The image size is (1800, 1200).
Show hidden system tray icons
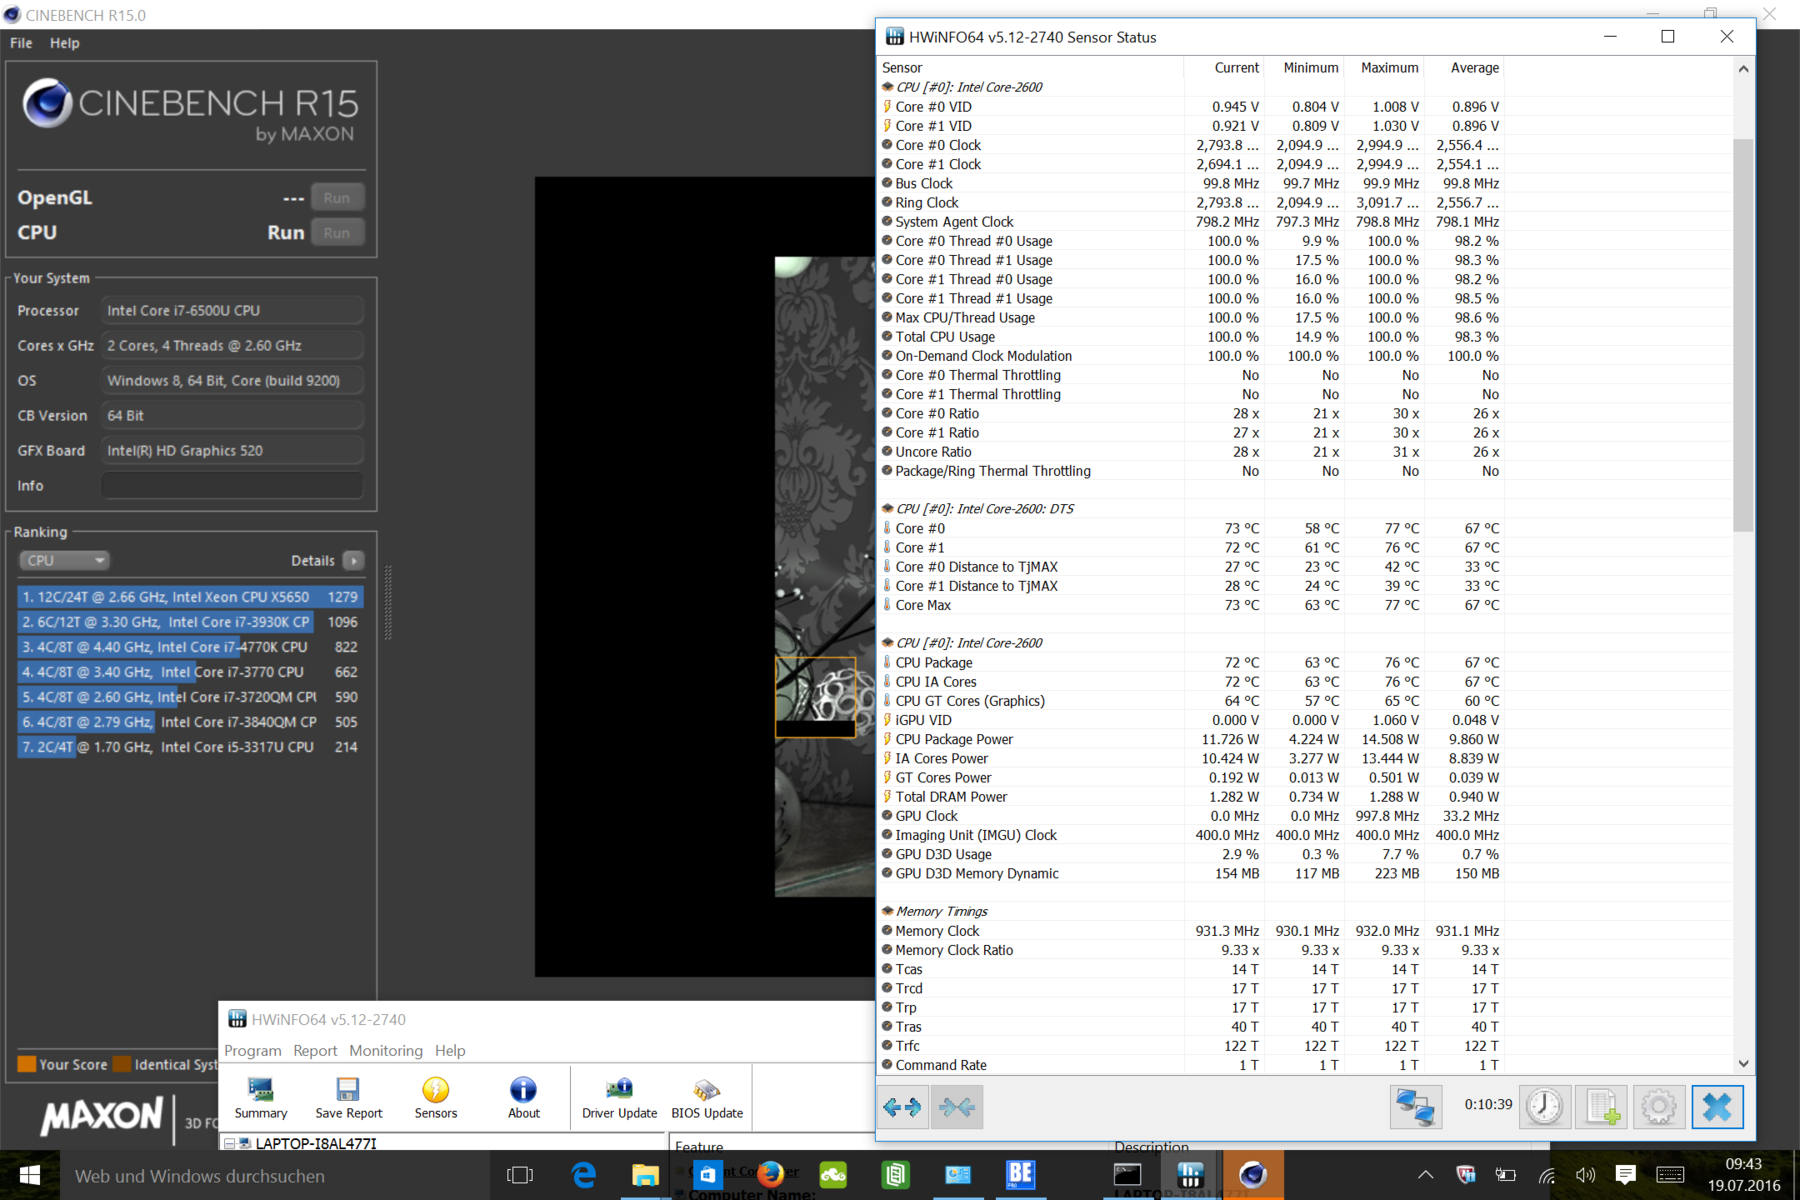pyautogui.click(x=1425, y=1176)
